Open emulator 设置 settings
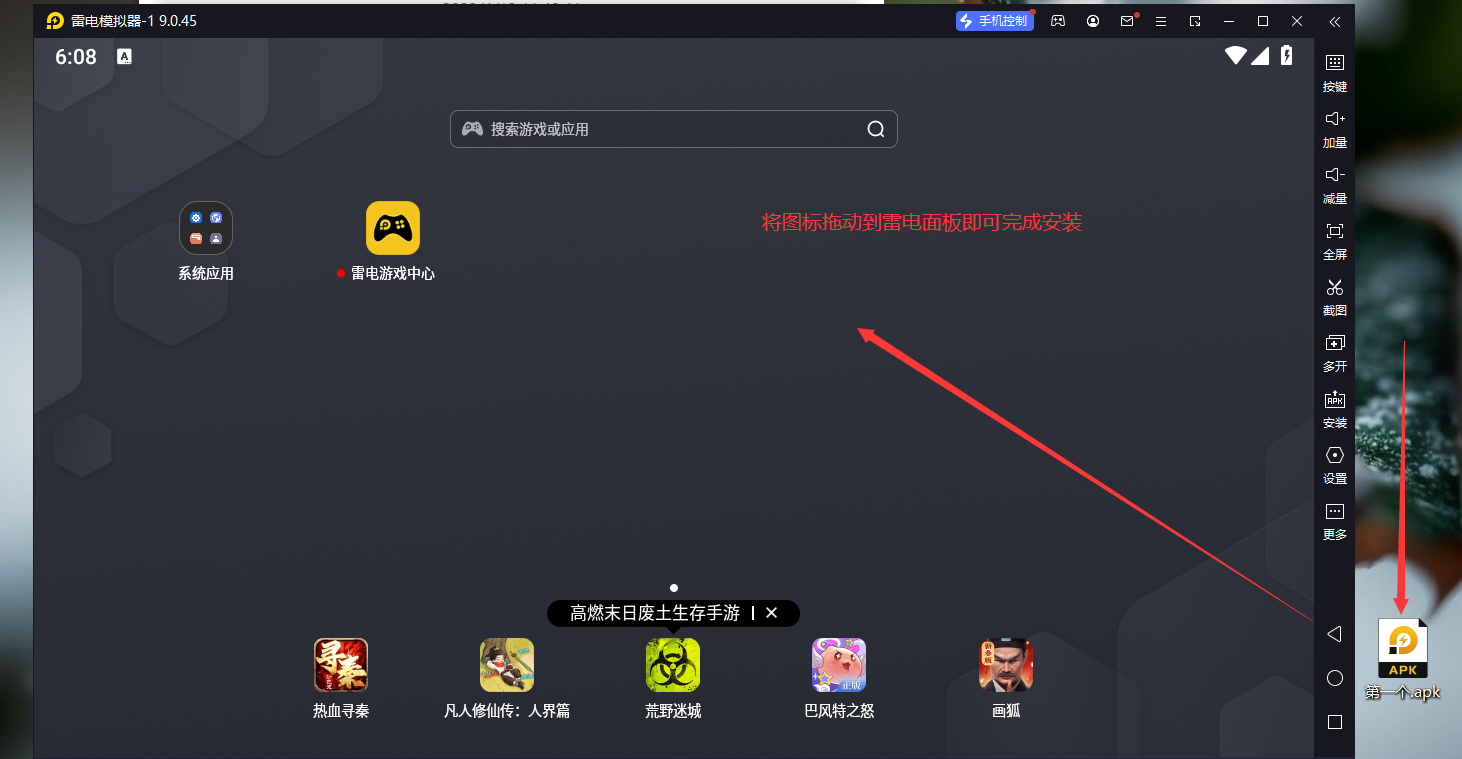The image size is (1462, 759). pos(1335,465)
